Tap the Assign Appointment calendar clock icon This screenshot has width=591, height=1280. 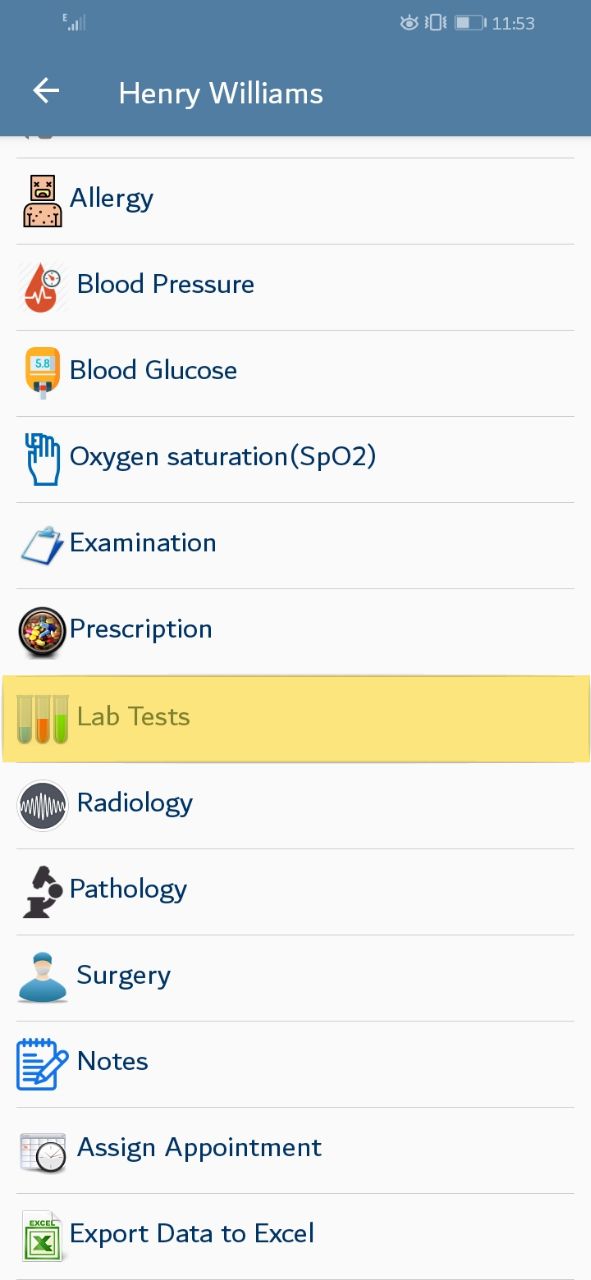(x=42, y=1152)
